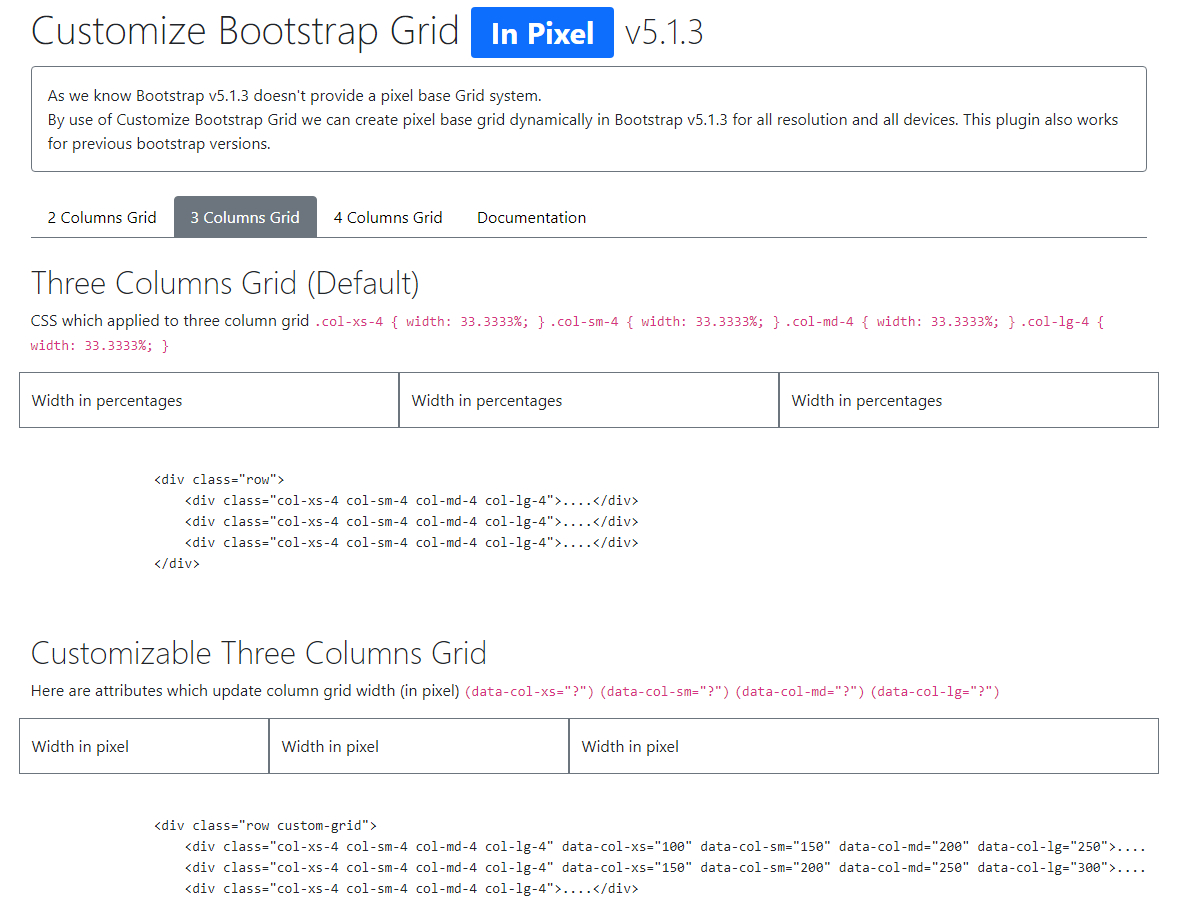Click the intro sentence about pixel base Grid
This screenshot has height=902, width=1196.
coord(294,95)
